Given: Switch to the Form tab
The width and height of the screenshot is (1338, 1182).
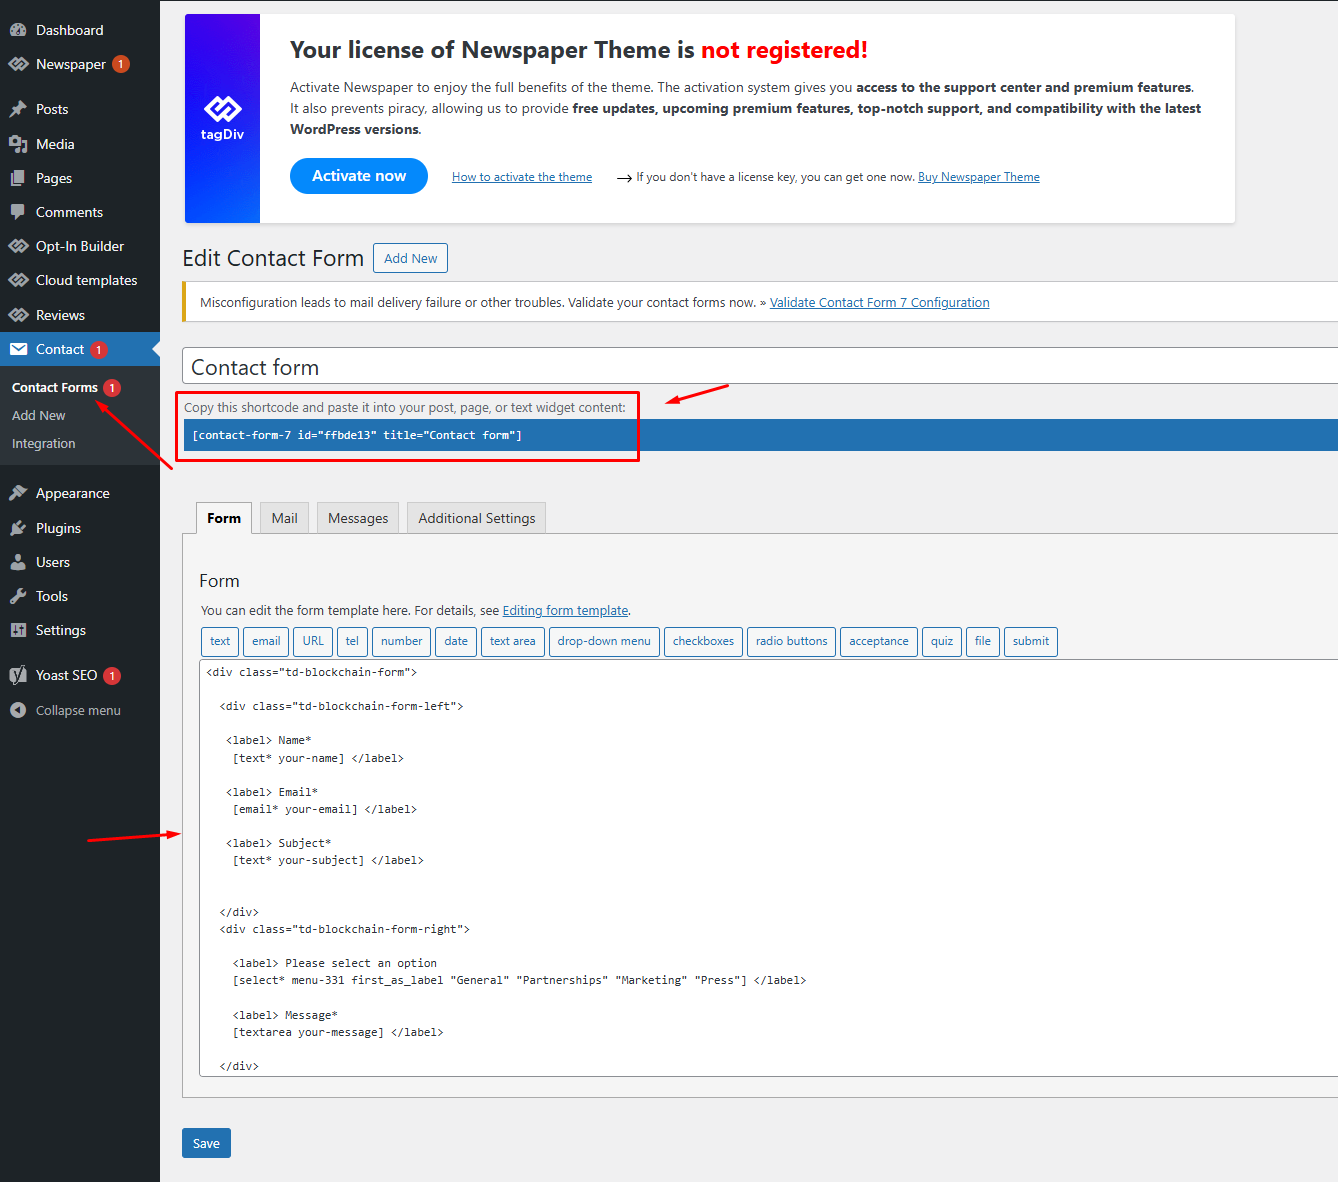Looking at the screenshot, I should click(x=224, y=518).
